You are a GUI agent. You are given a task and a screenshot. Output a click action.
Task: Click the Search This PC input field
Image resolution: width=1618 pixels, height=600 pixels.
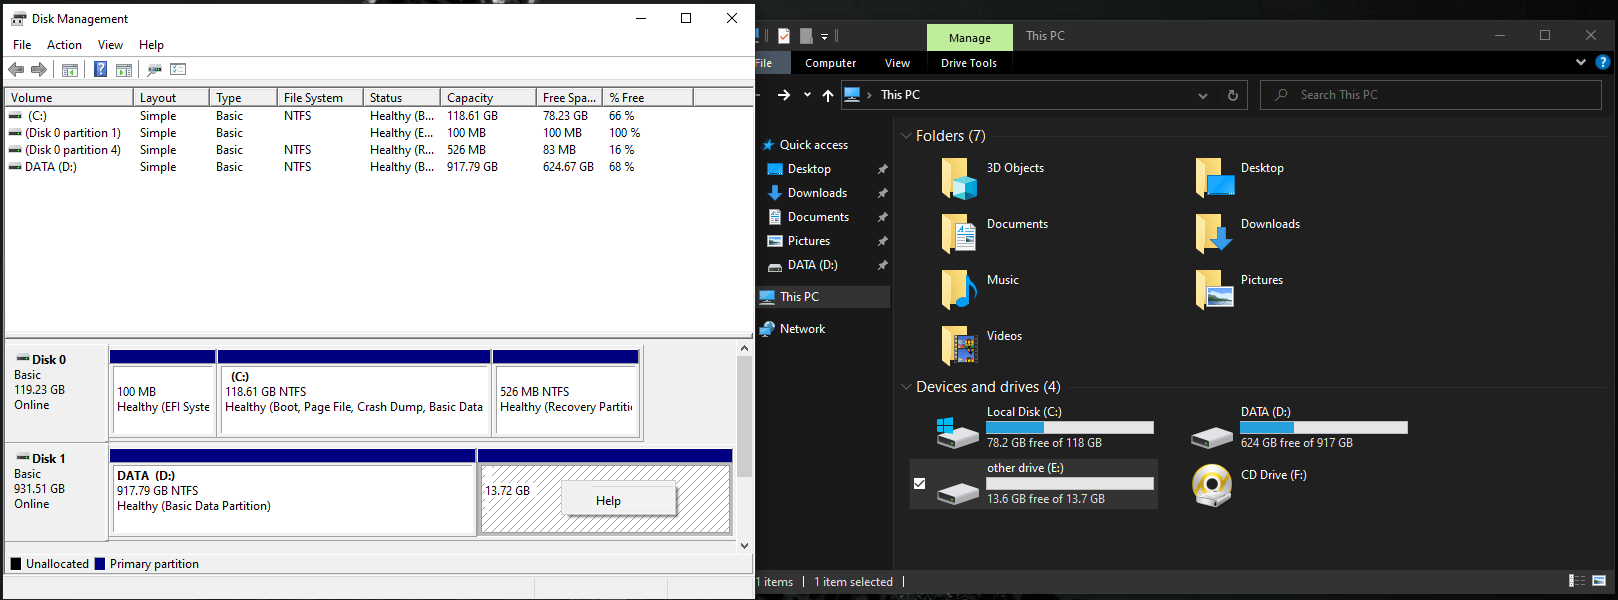click(x=1430, y=95)
